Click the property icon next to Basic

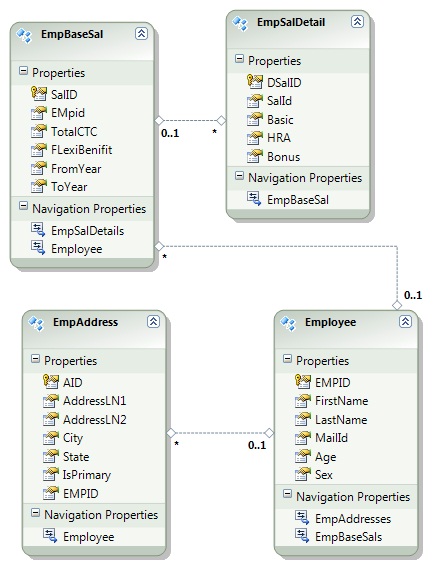click(x=255, y=119)
